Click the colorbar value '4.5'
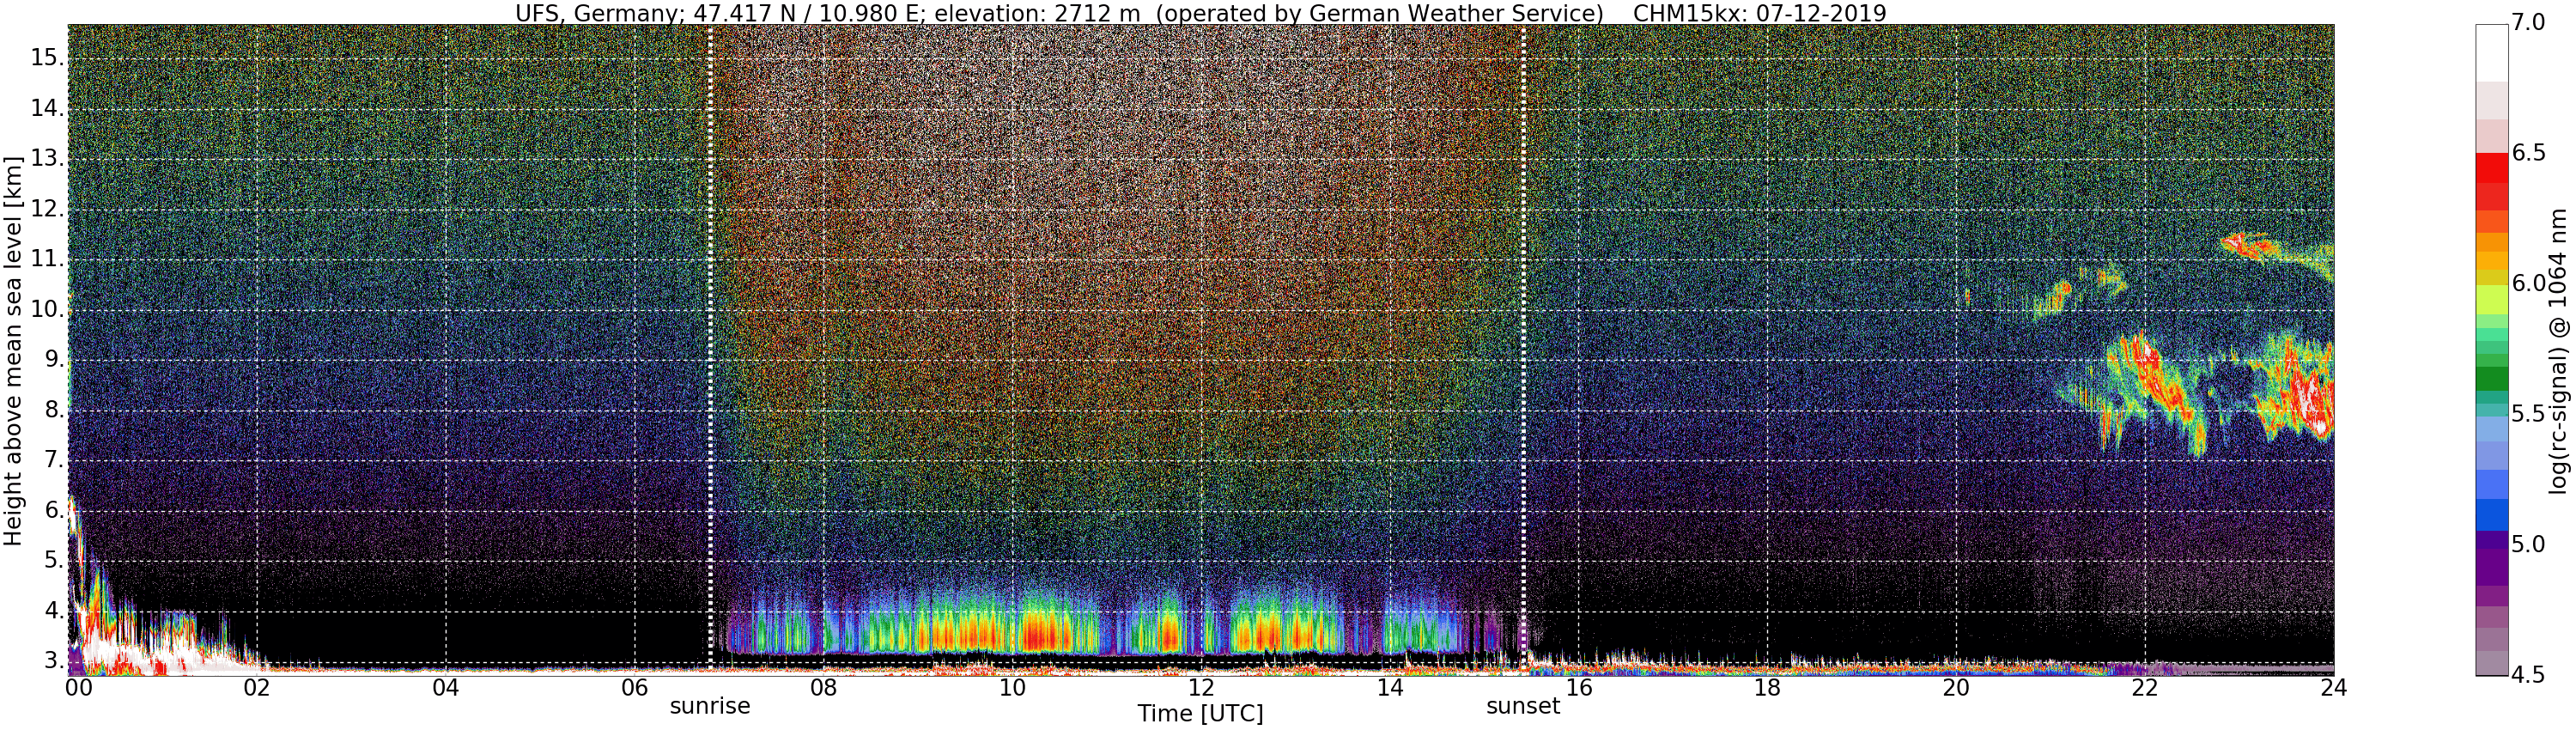This screenshot has width=2576, height=730. (2528, 675)
